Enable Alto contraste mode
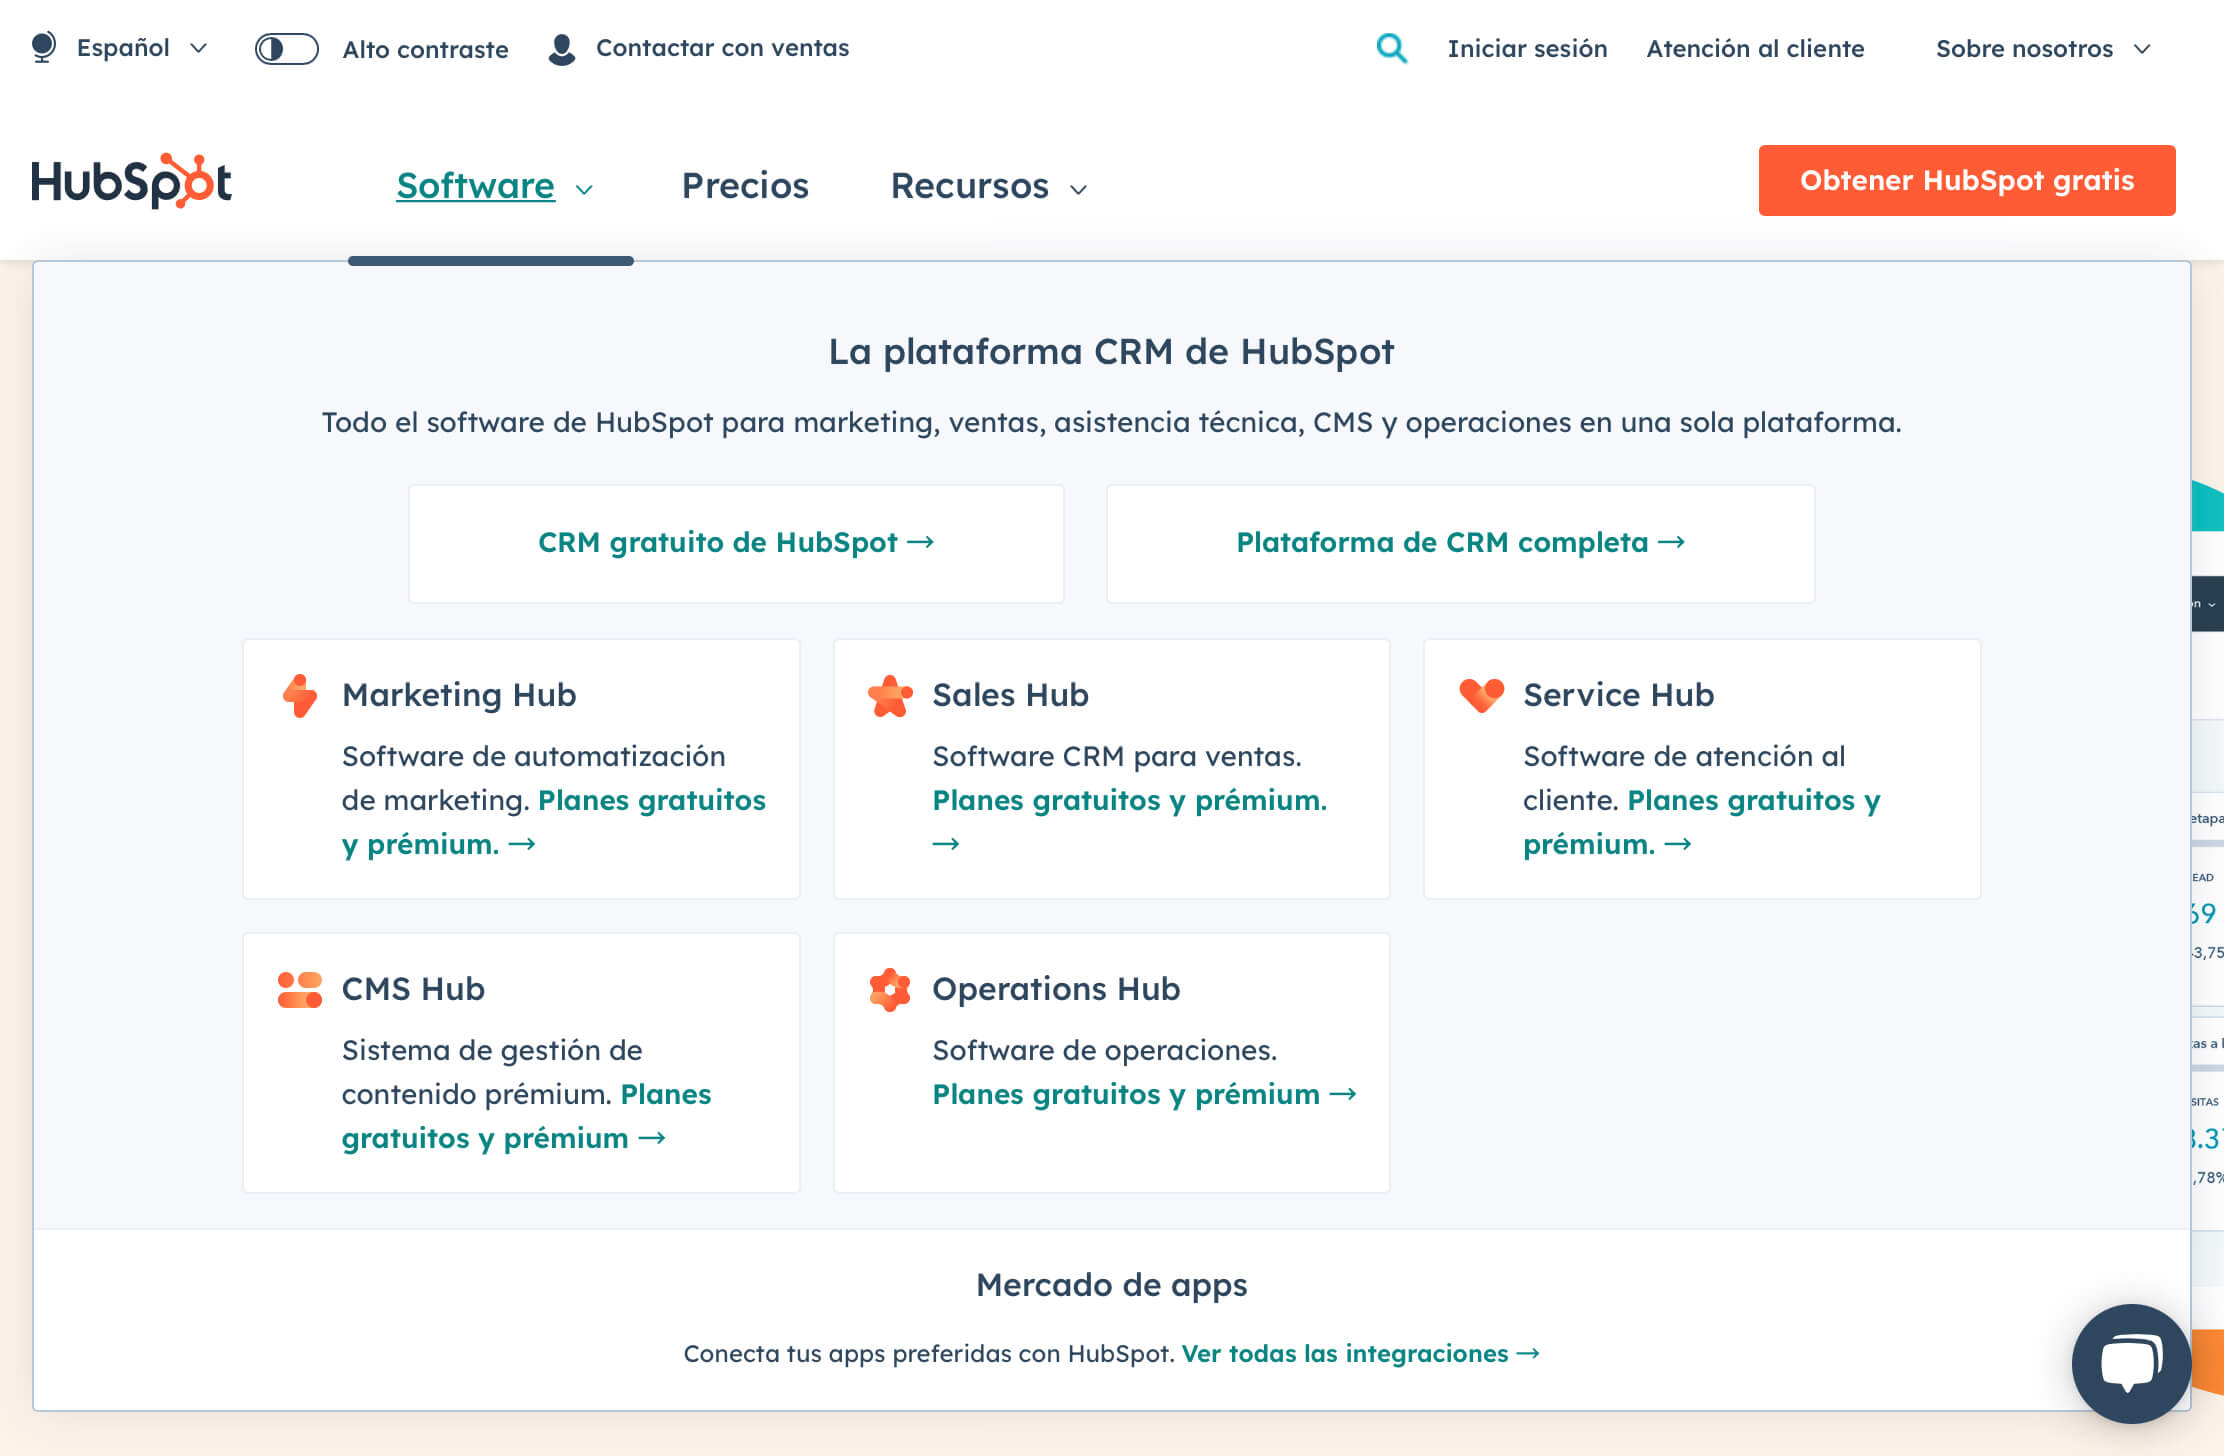The image size is (2224, 1456). 284,47
